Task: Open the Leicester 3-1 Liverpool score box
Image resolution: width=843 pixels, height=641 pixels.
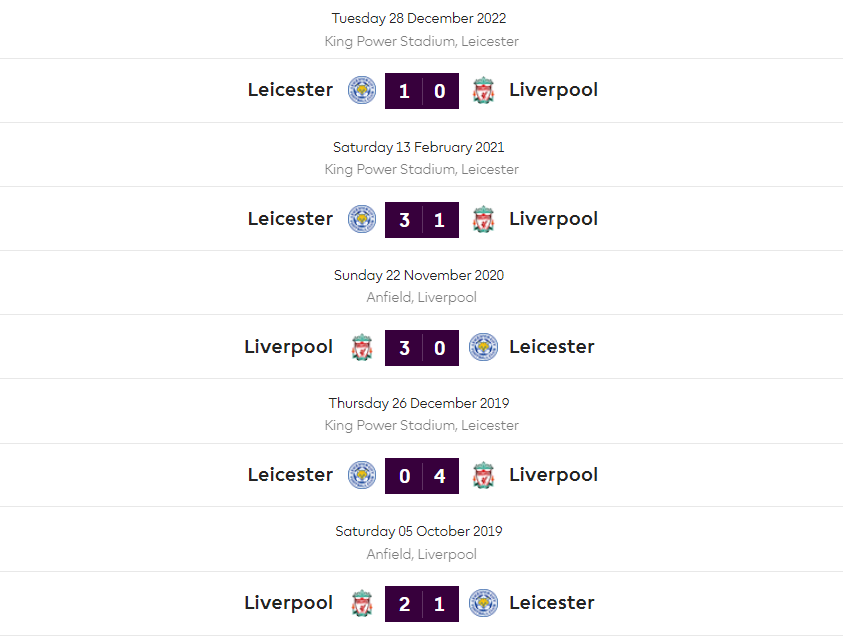Action: [422, 219]
